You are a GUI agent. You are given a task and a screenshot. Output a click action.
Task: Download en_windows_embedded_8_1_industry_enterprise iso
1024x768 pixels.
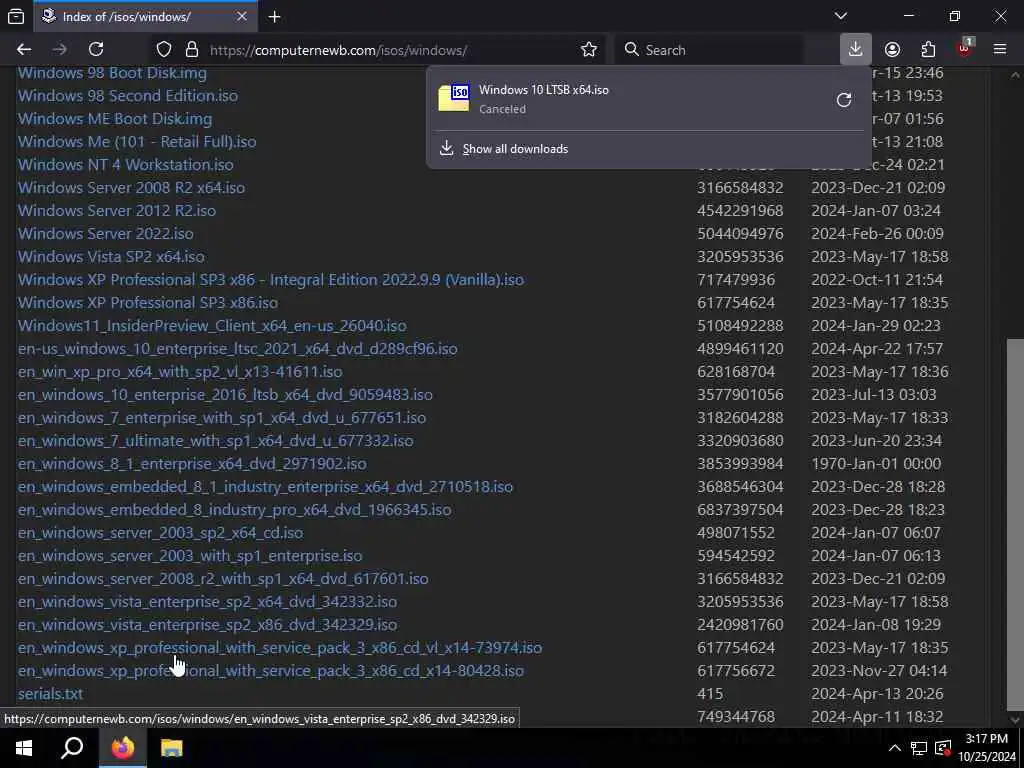(266, 487)
